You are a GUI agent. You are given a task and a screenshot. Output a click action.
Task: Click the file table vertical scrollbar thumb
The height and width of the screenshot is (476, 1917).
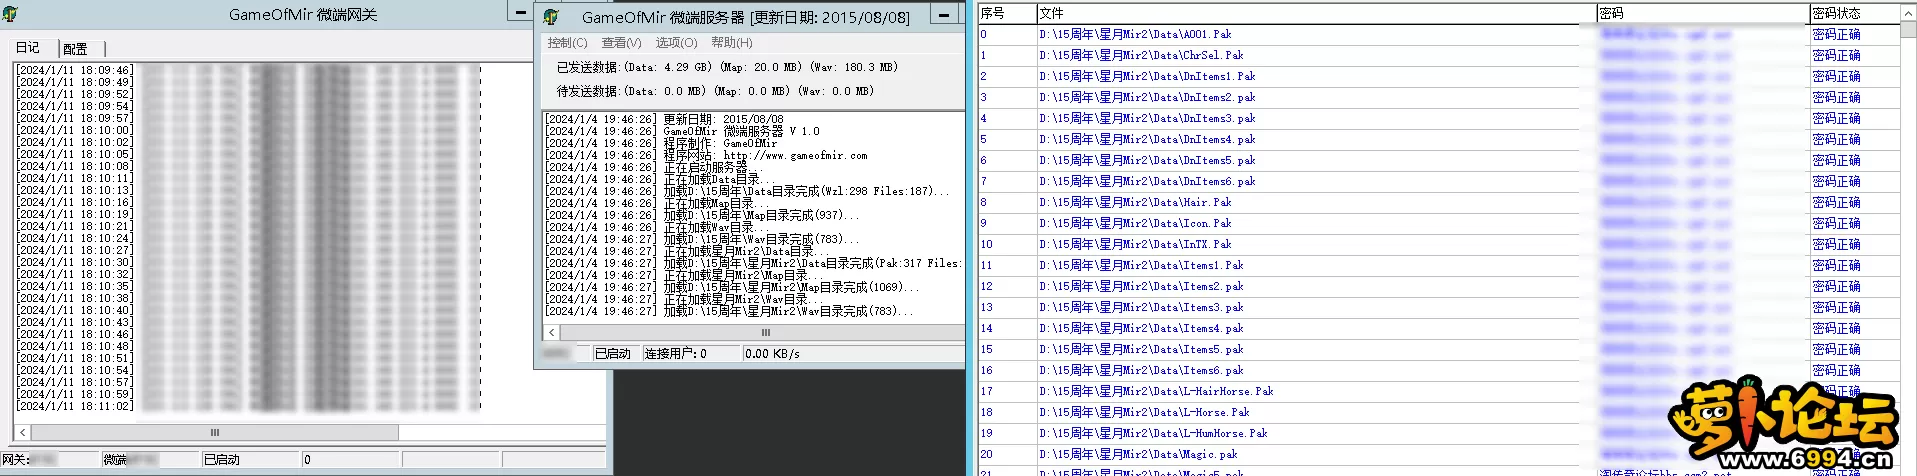pyautogui.click(x=1908, y=31)
